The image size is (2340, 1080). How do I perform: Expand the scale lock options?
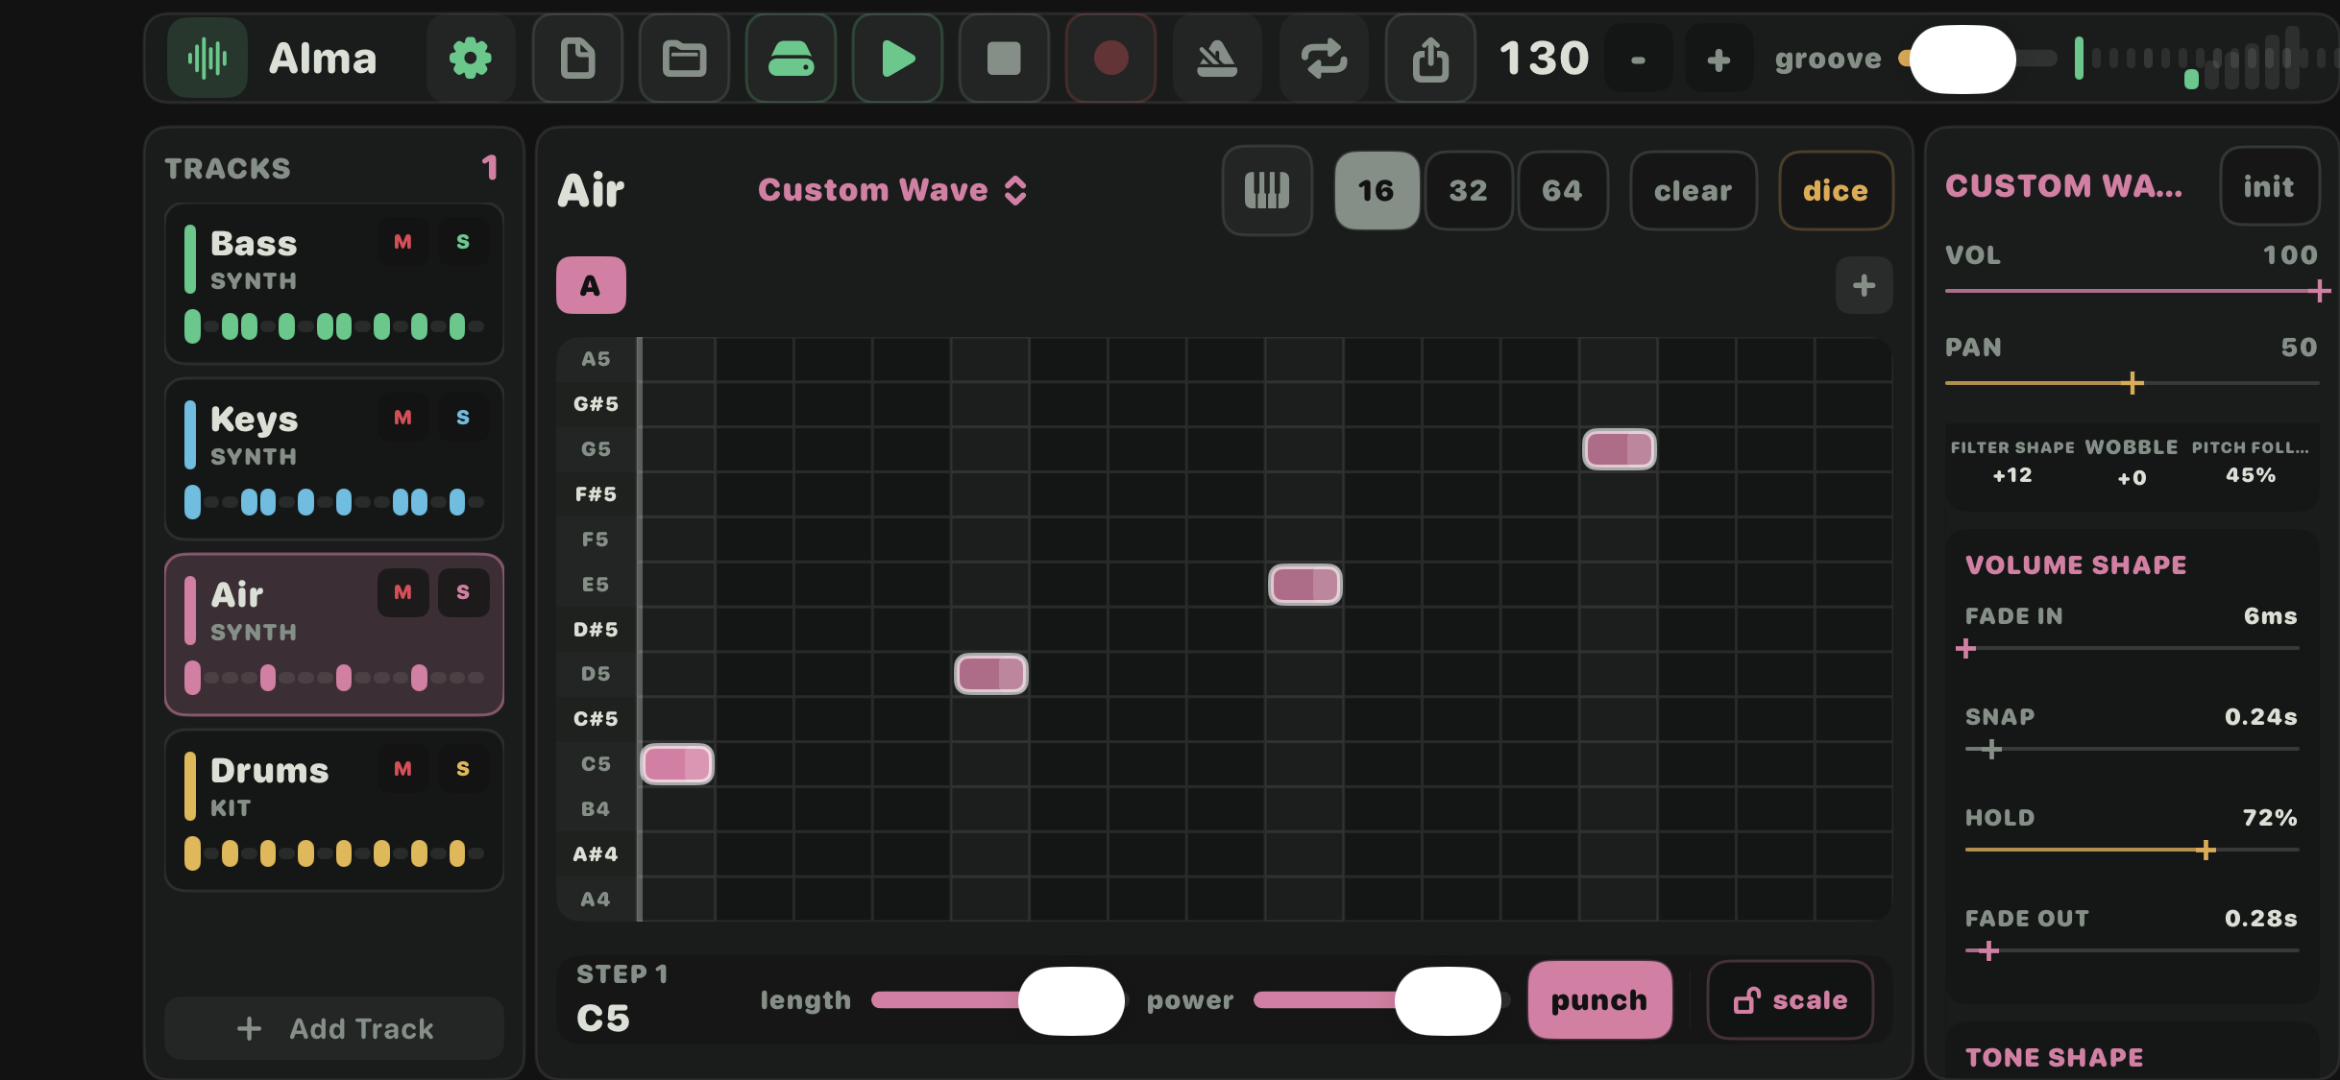[1790, 999]
